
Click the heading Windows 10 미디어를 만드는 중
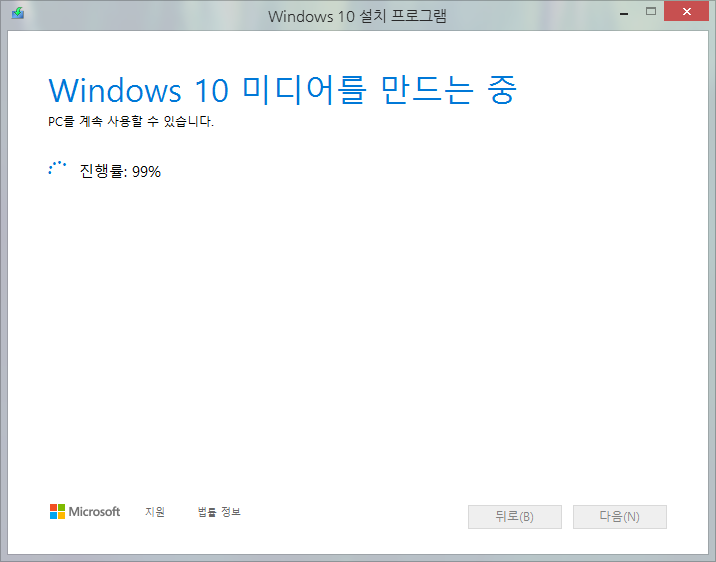(283, 90)
